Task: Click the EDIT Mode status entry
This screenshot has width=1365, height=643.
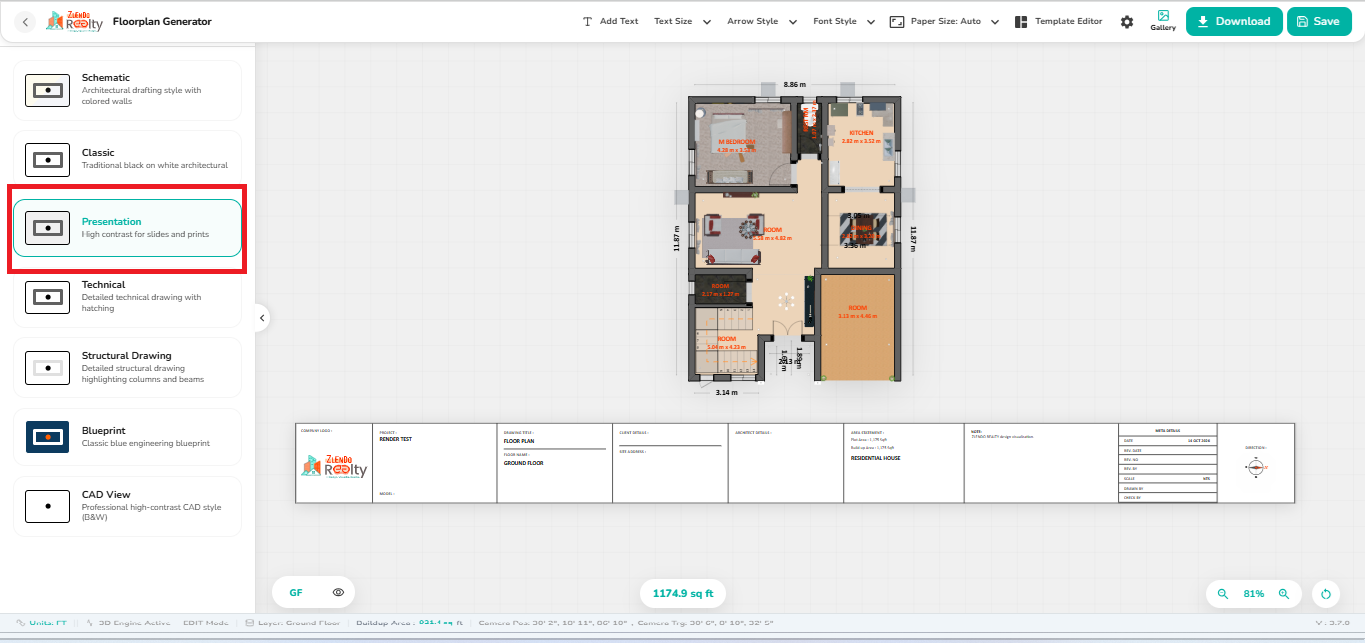Action: click(x=207, y=622)
